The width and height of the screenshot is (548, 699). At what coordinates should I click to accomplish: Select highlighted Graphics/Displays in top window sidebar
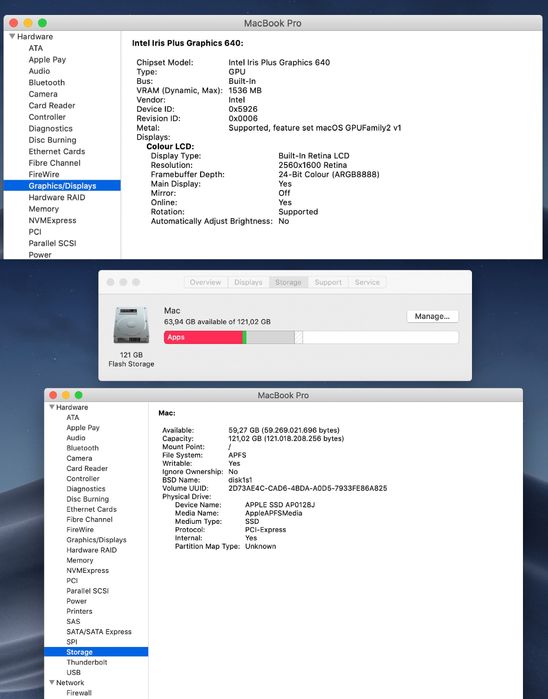(x=62, y=185)
